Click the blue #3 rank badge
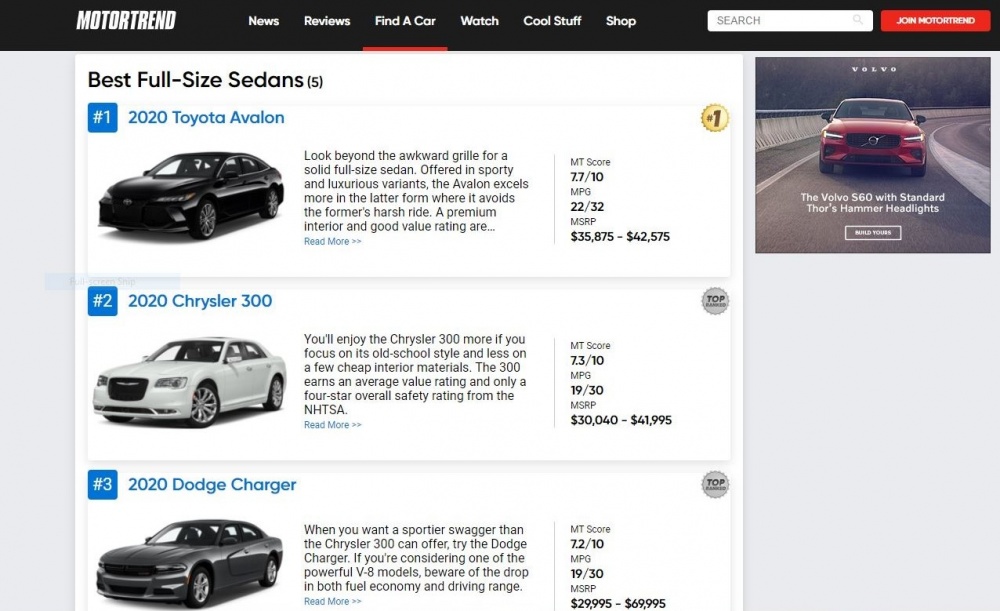This screenshot has height=611, width=1000. click(102, 485)
